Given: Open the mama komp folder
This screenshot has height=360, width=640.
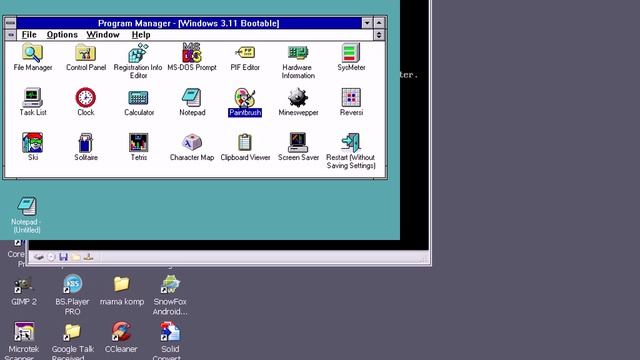Looking at the screenshot, I should click(122, 291).
